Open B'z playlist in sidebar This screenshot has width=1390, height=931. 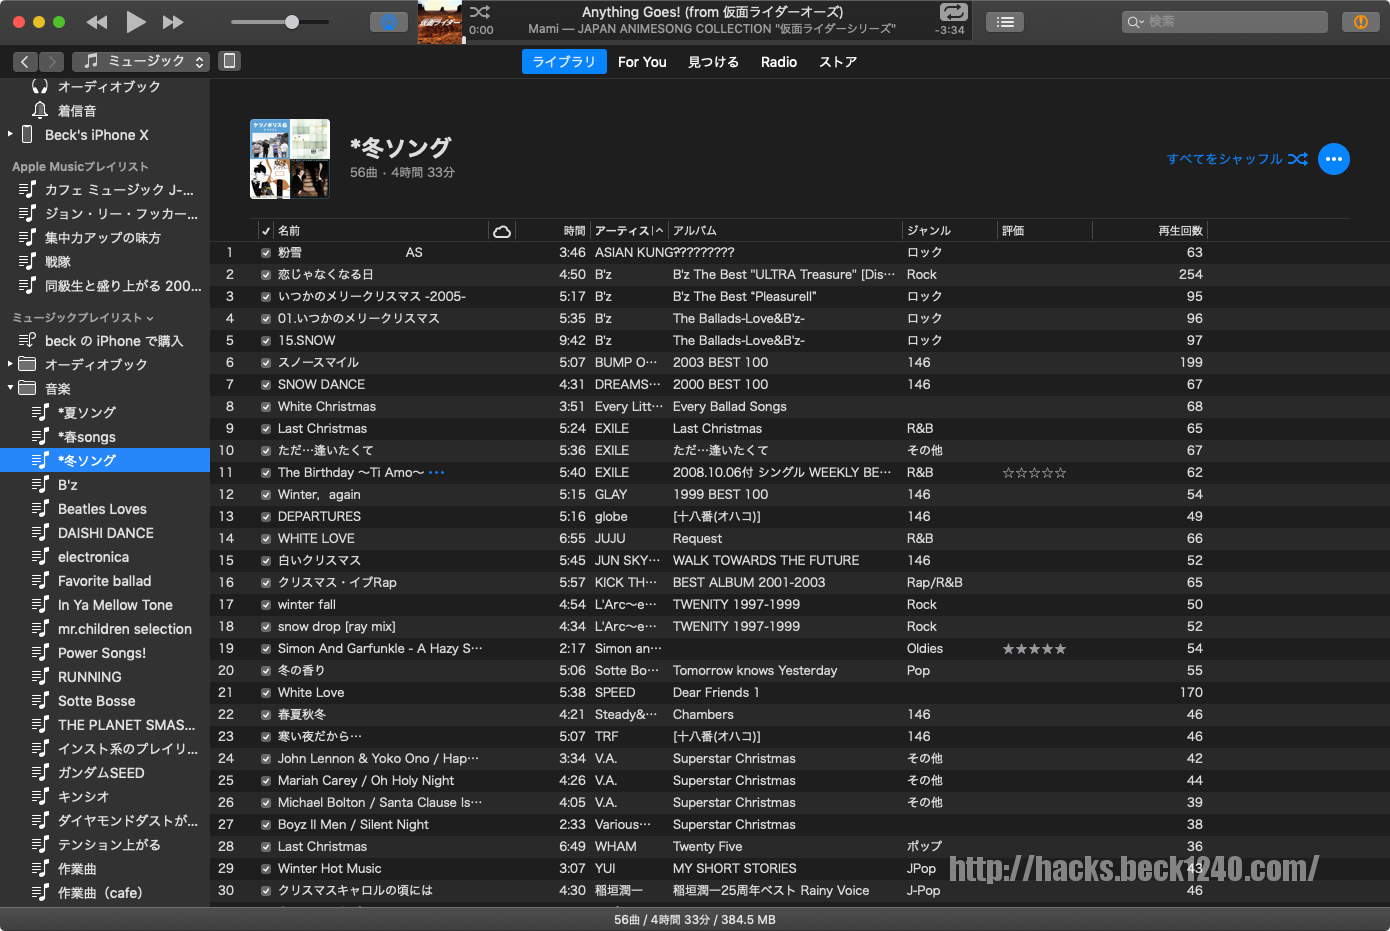pos(105,485)
